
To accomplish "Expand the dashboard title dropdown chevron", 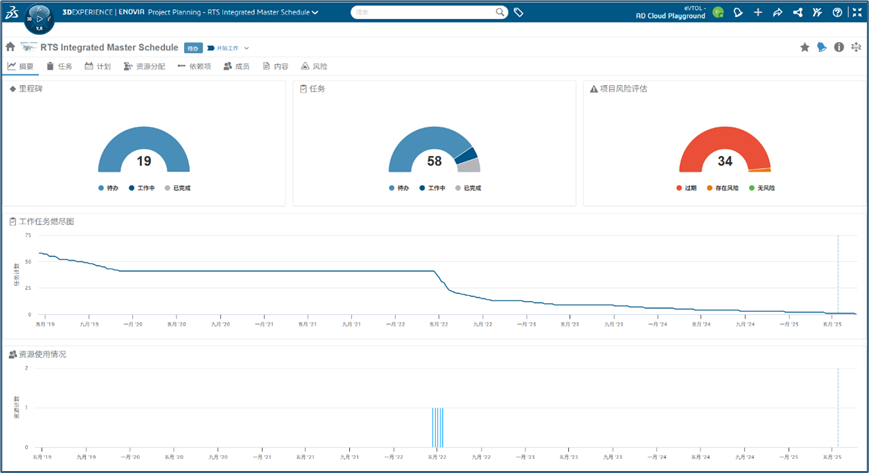I will pos(315,12).
